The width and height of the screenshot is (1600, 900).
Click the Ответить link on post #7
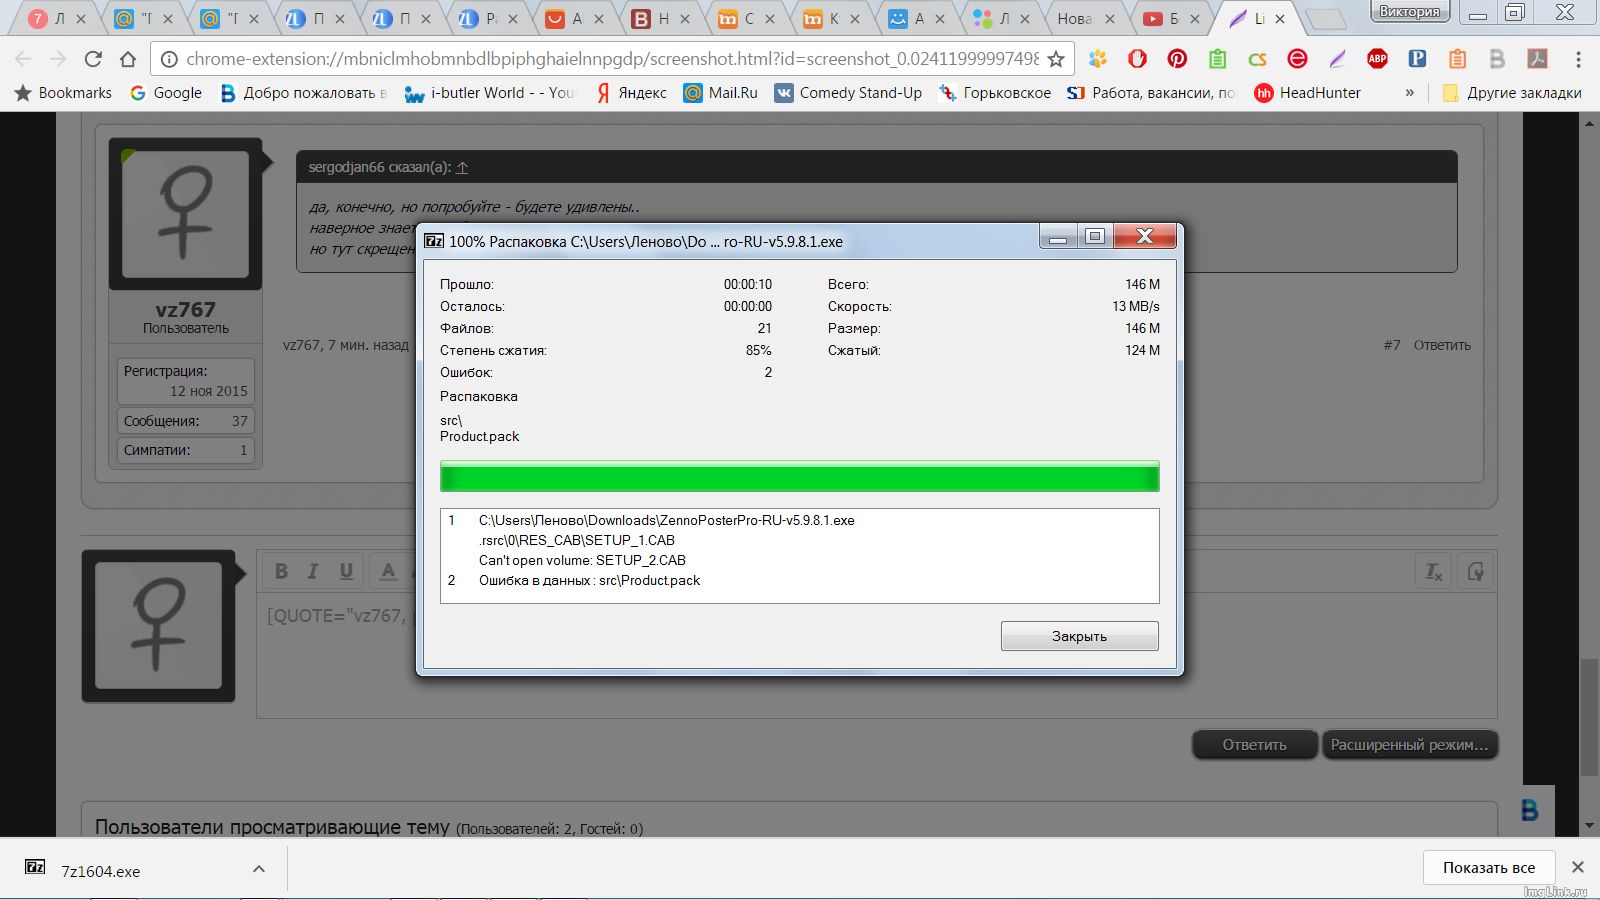1442,345
